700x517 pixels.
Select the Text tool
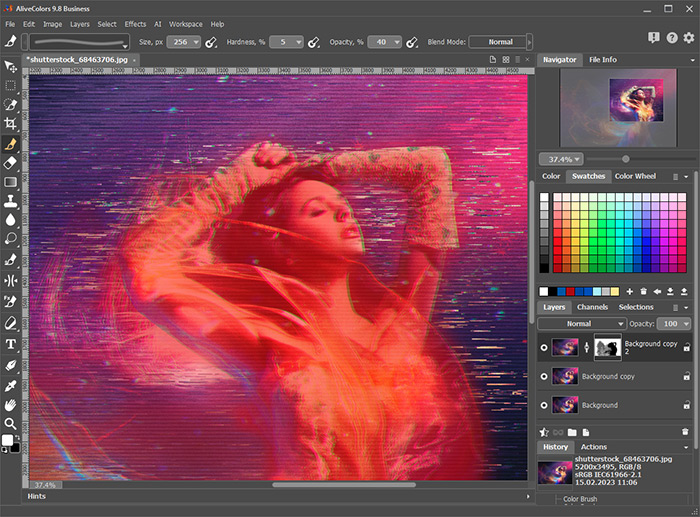[10, 344]
